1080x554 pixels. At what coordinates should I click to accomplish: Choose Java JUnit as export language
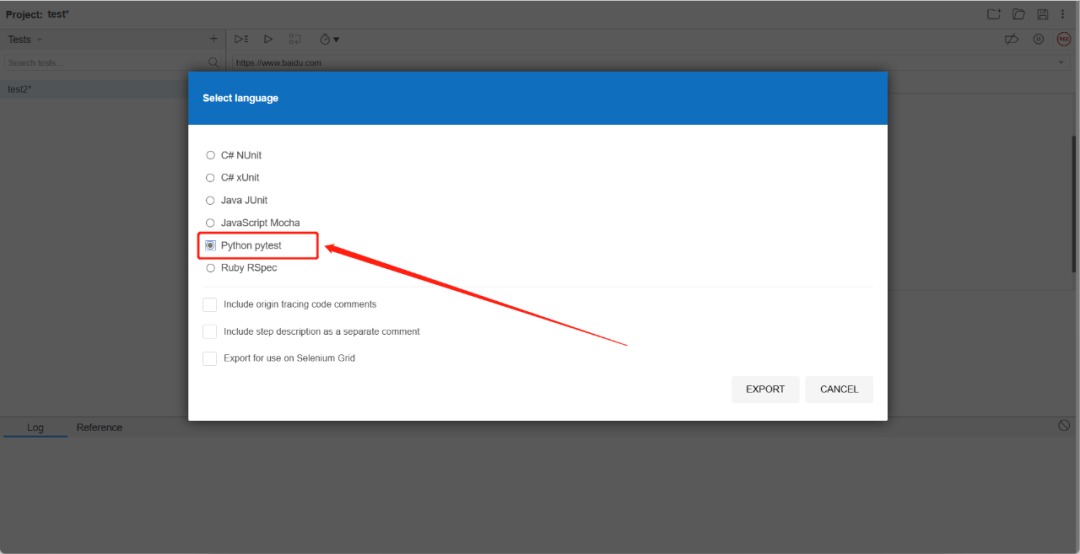(211, 201)
